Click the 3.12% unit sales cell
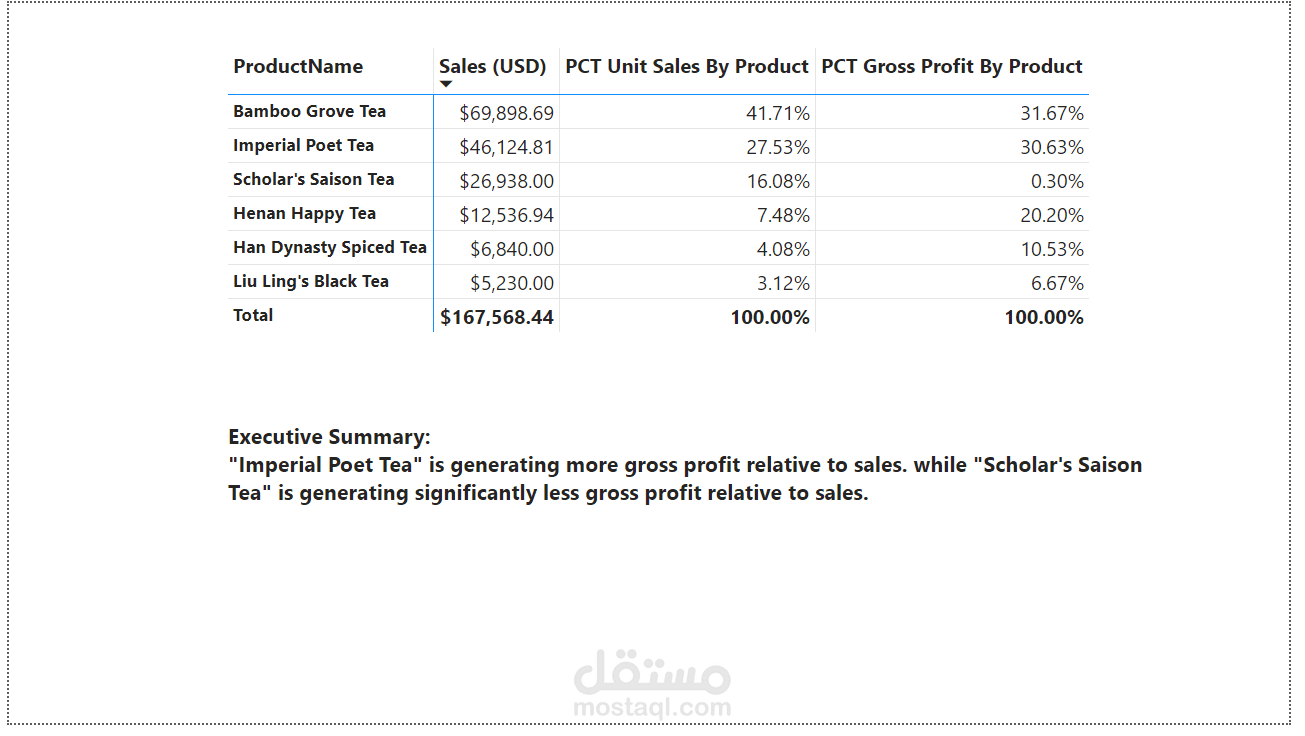1305x736 pixels. (784, 284)
